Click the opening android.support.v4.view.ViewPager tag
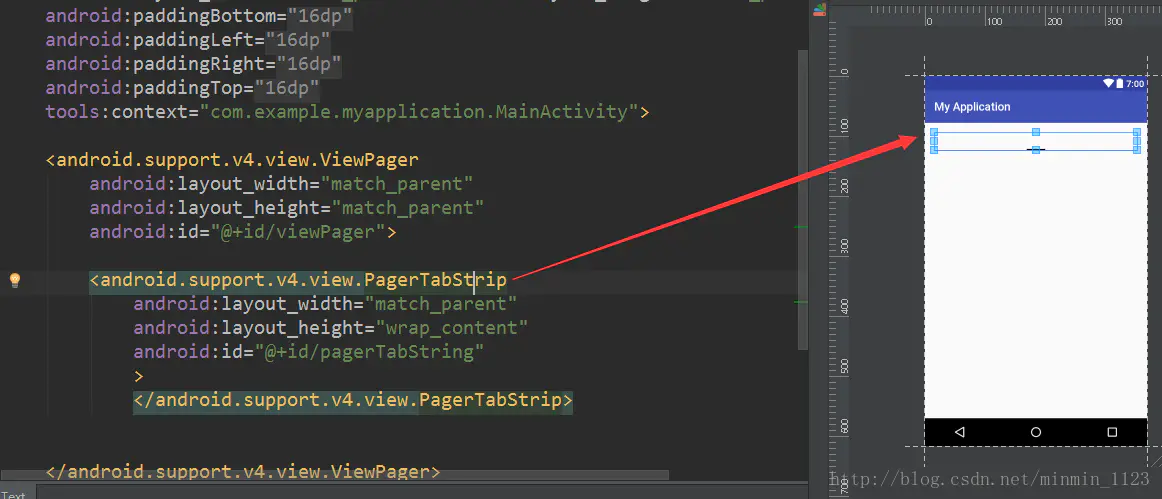 pos(232,159)
